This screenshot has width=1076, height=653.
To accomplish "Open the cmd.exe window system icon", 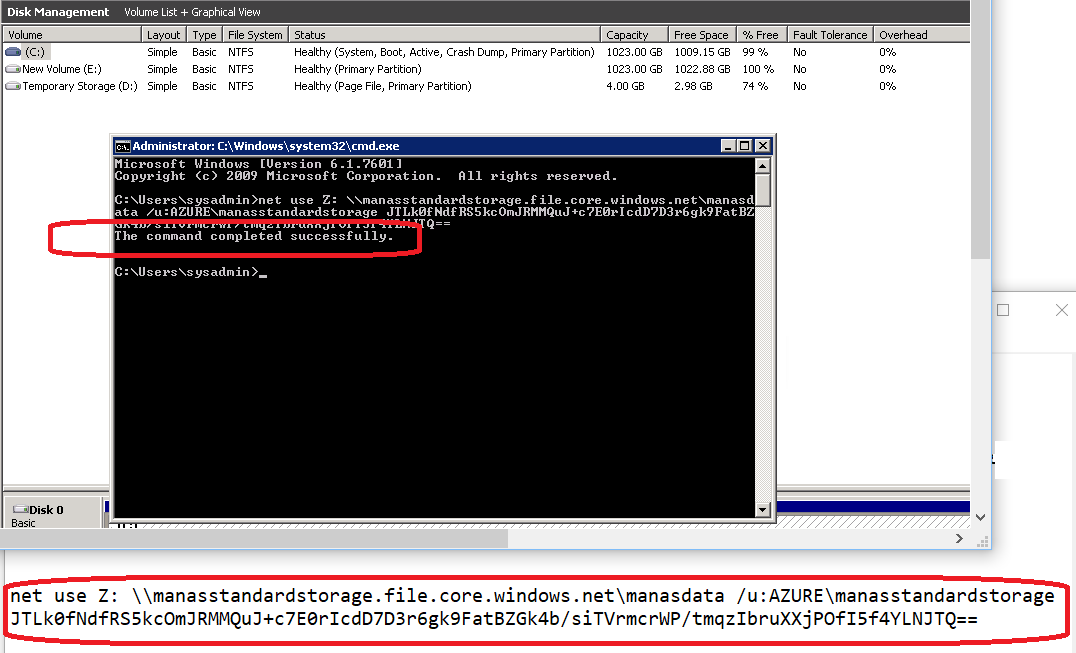I will coord(123,146).
